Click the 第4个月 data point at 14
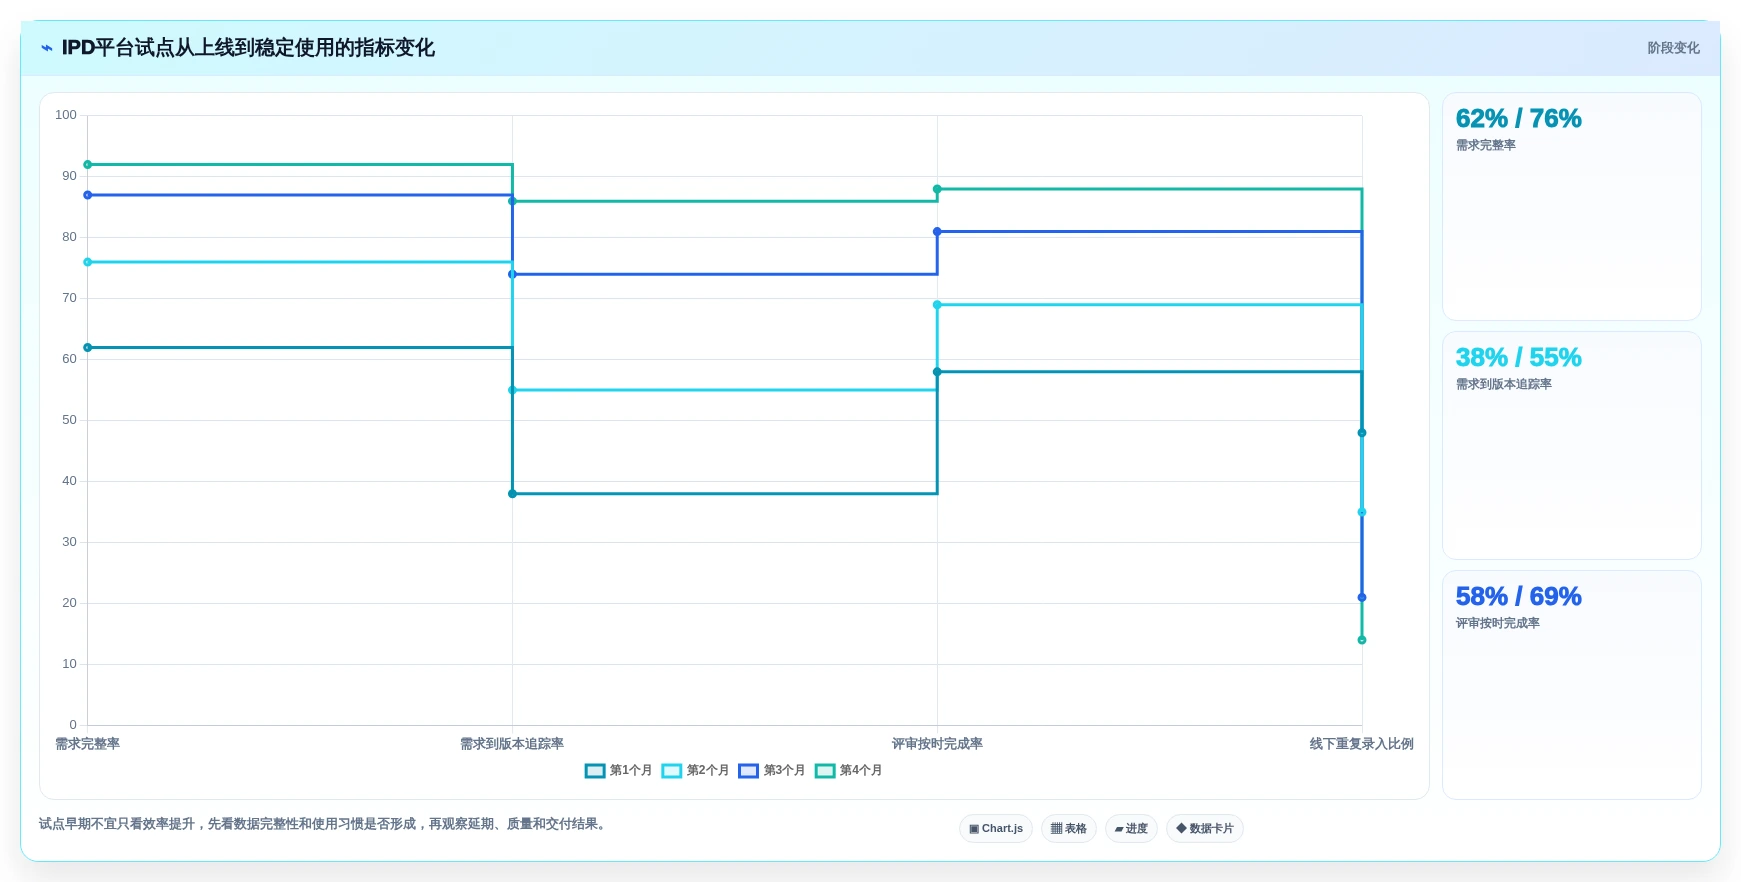 (1362, 640)
